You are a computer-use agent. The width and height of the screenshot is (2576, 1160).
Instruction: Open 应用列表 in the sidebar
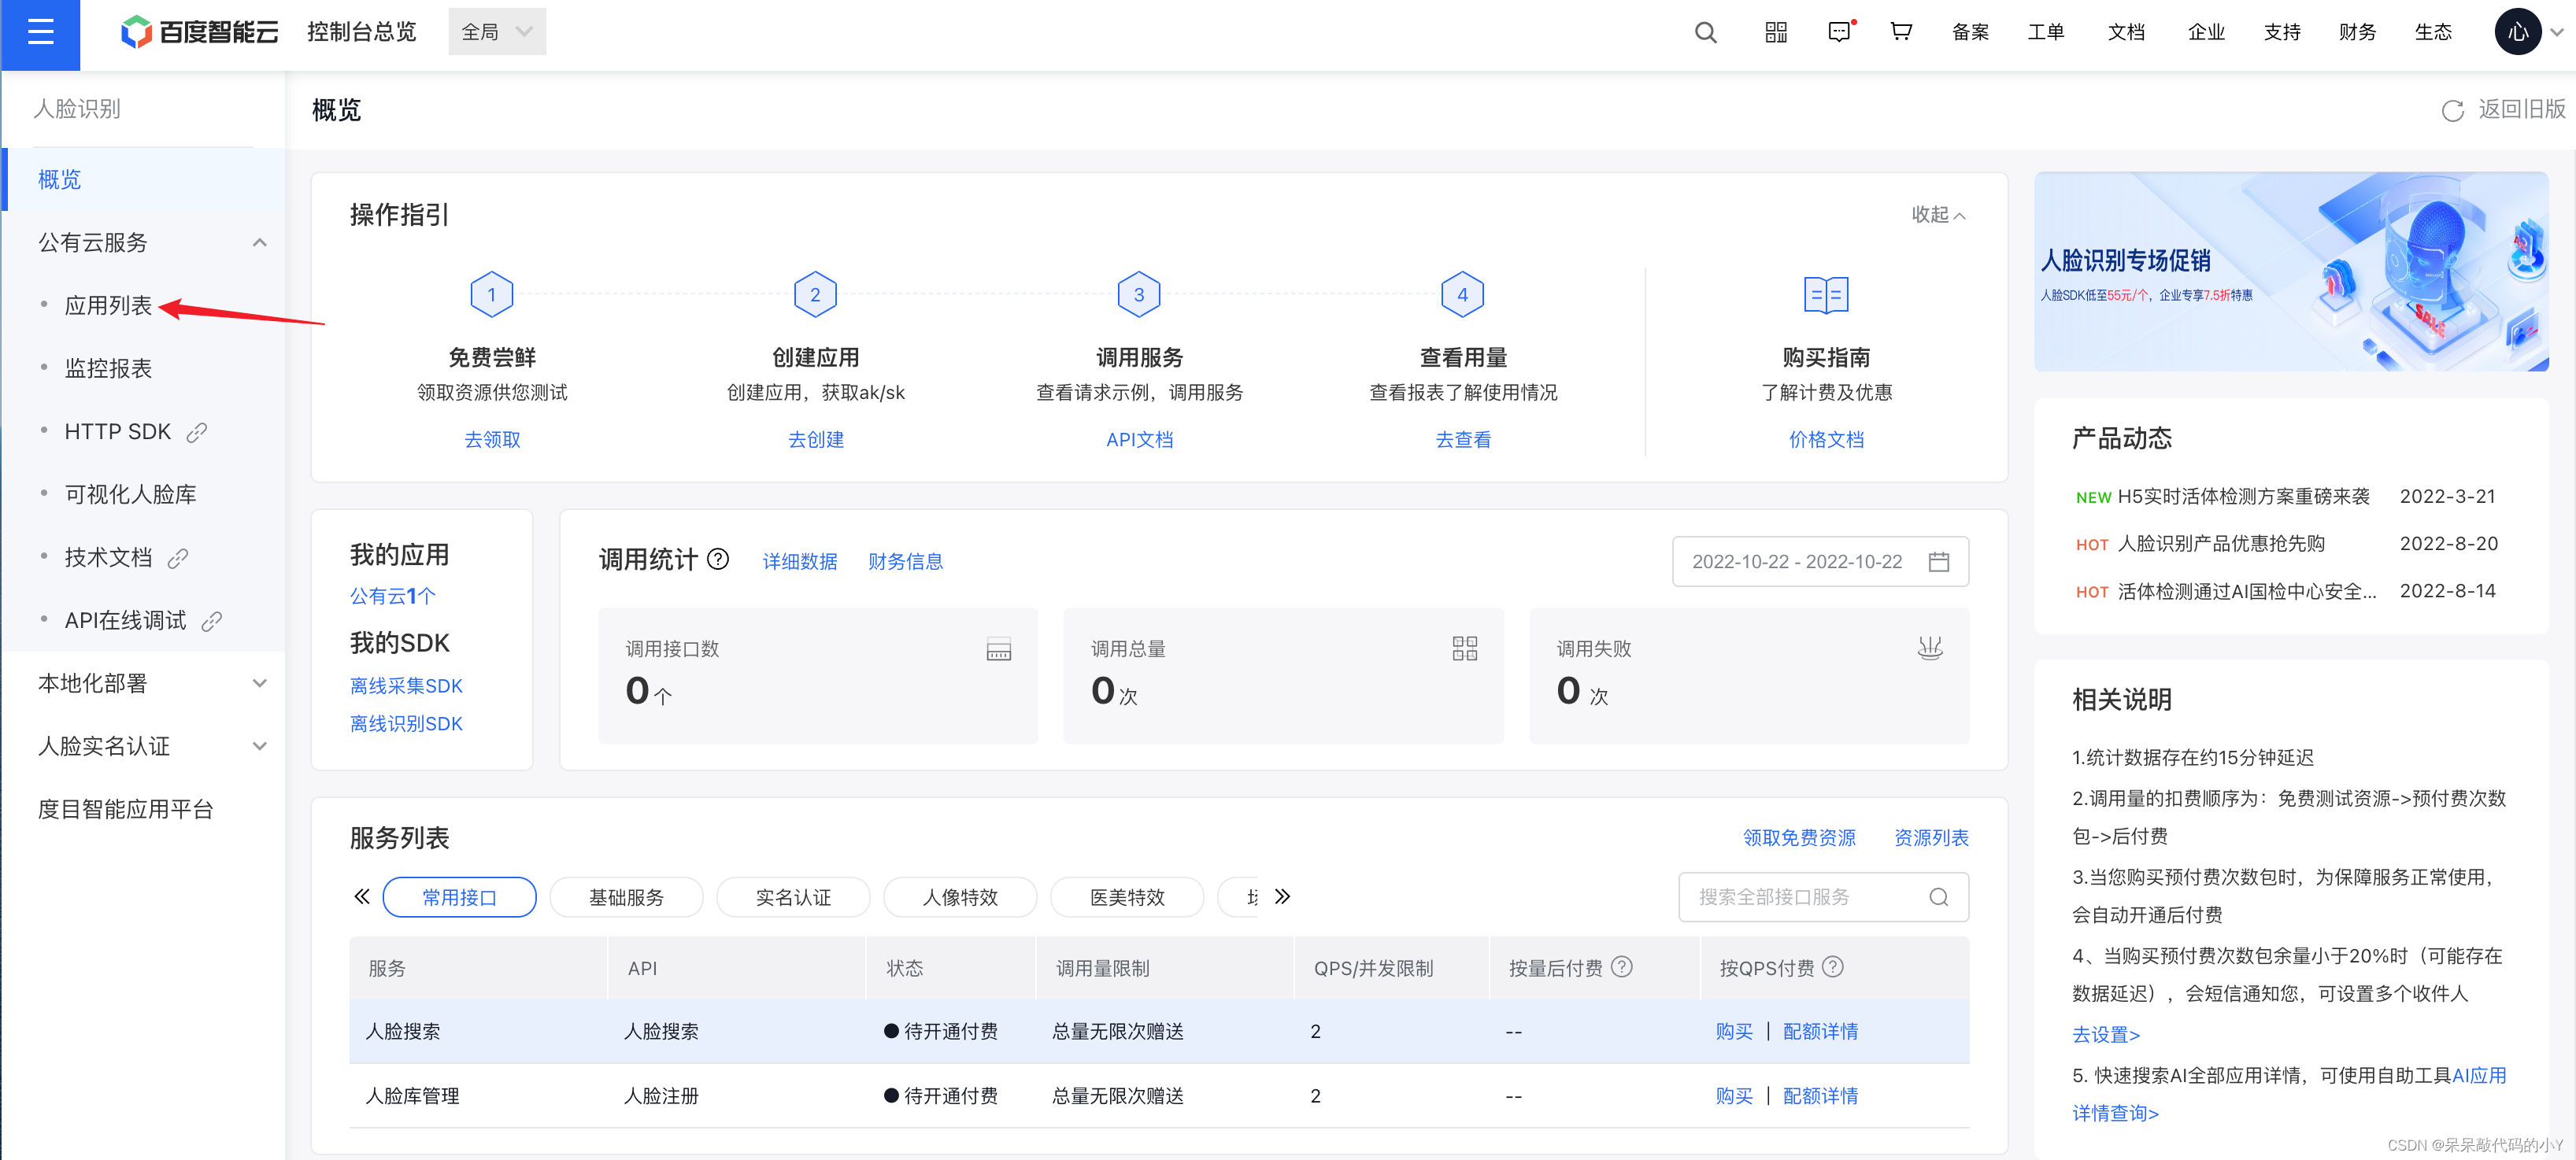coord(108,306)
